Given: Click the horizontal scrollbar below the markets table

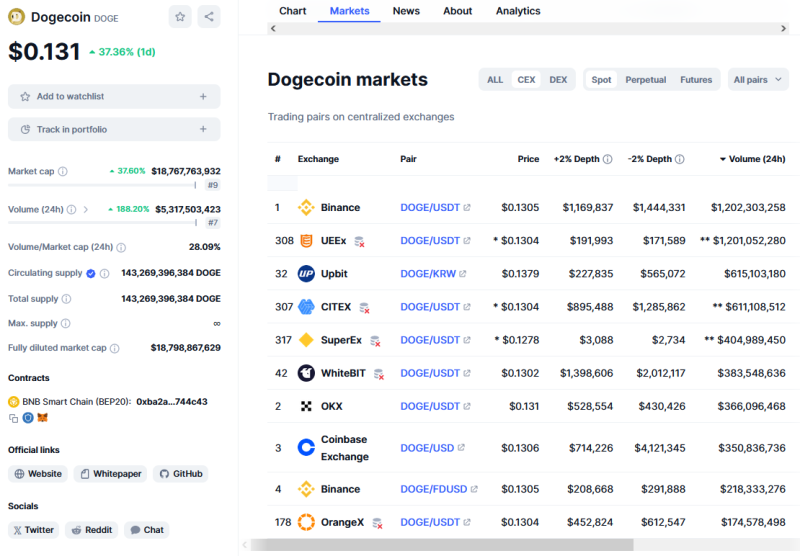Looking at the screenshot, I should (442, 545).
